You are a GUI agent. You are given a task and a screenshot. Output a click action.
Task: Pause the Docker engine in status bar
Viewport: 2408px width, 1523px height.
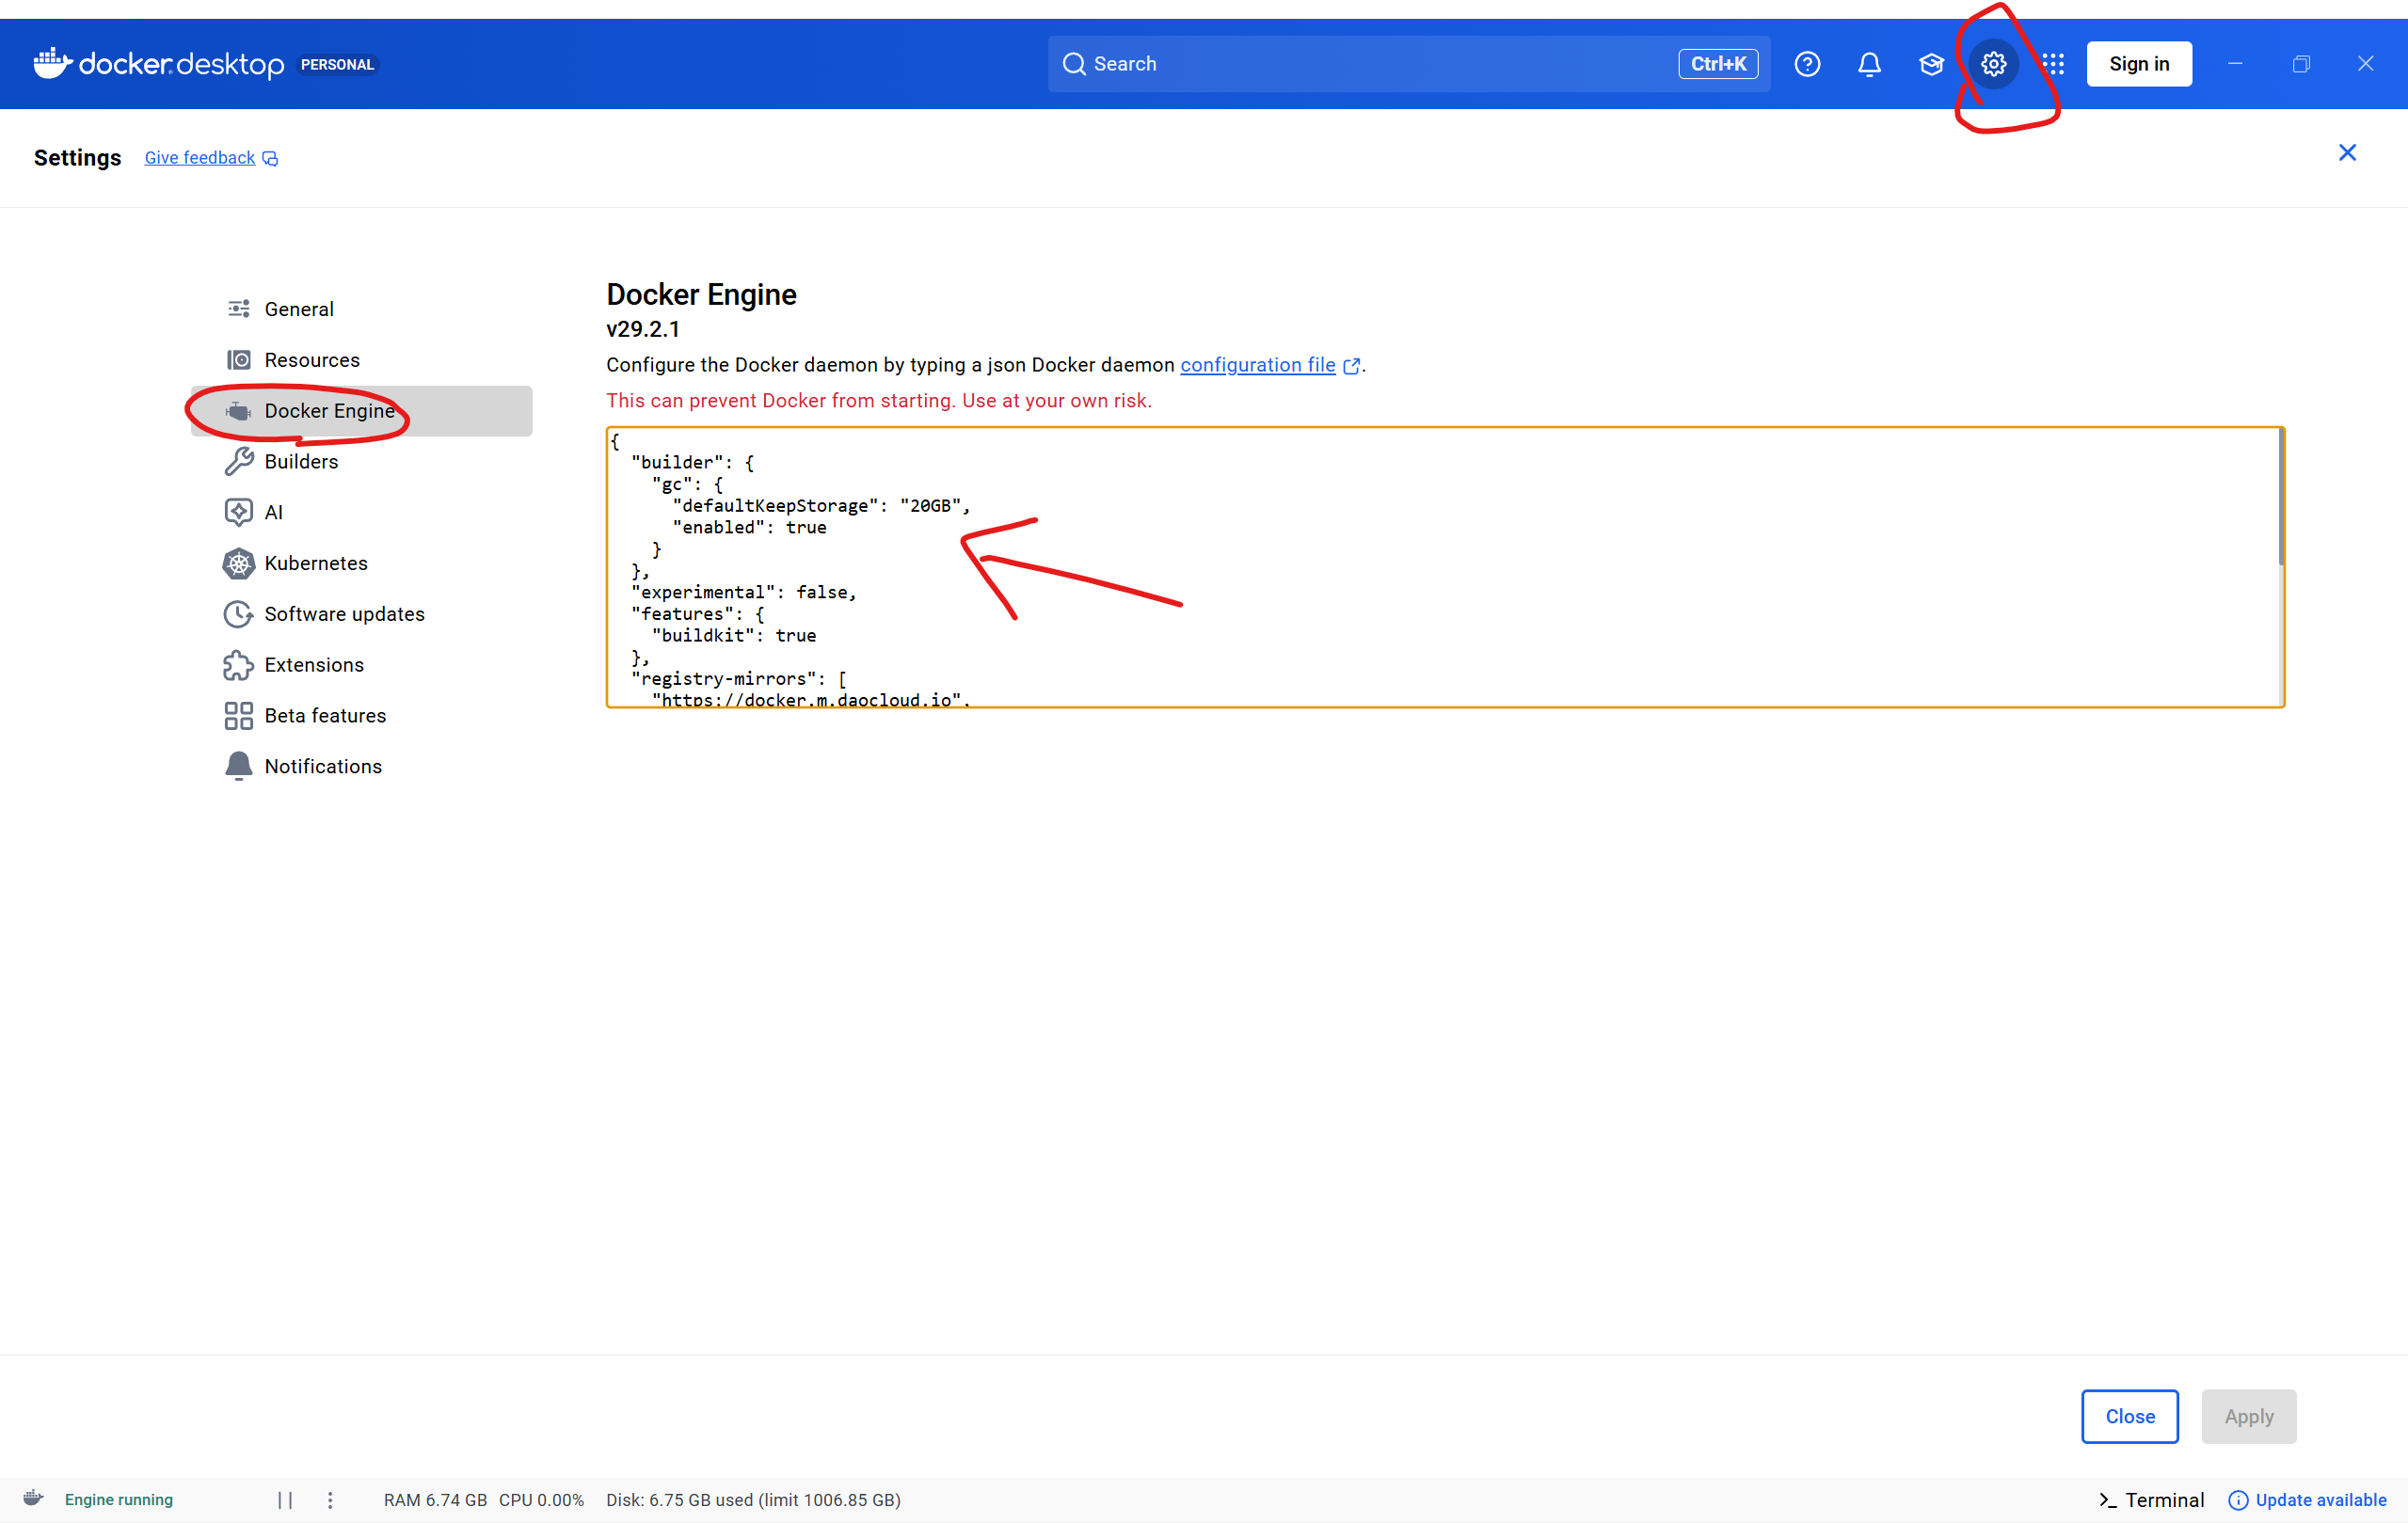pos(285,1499)
